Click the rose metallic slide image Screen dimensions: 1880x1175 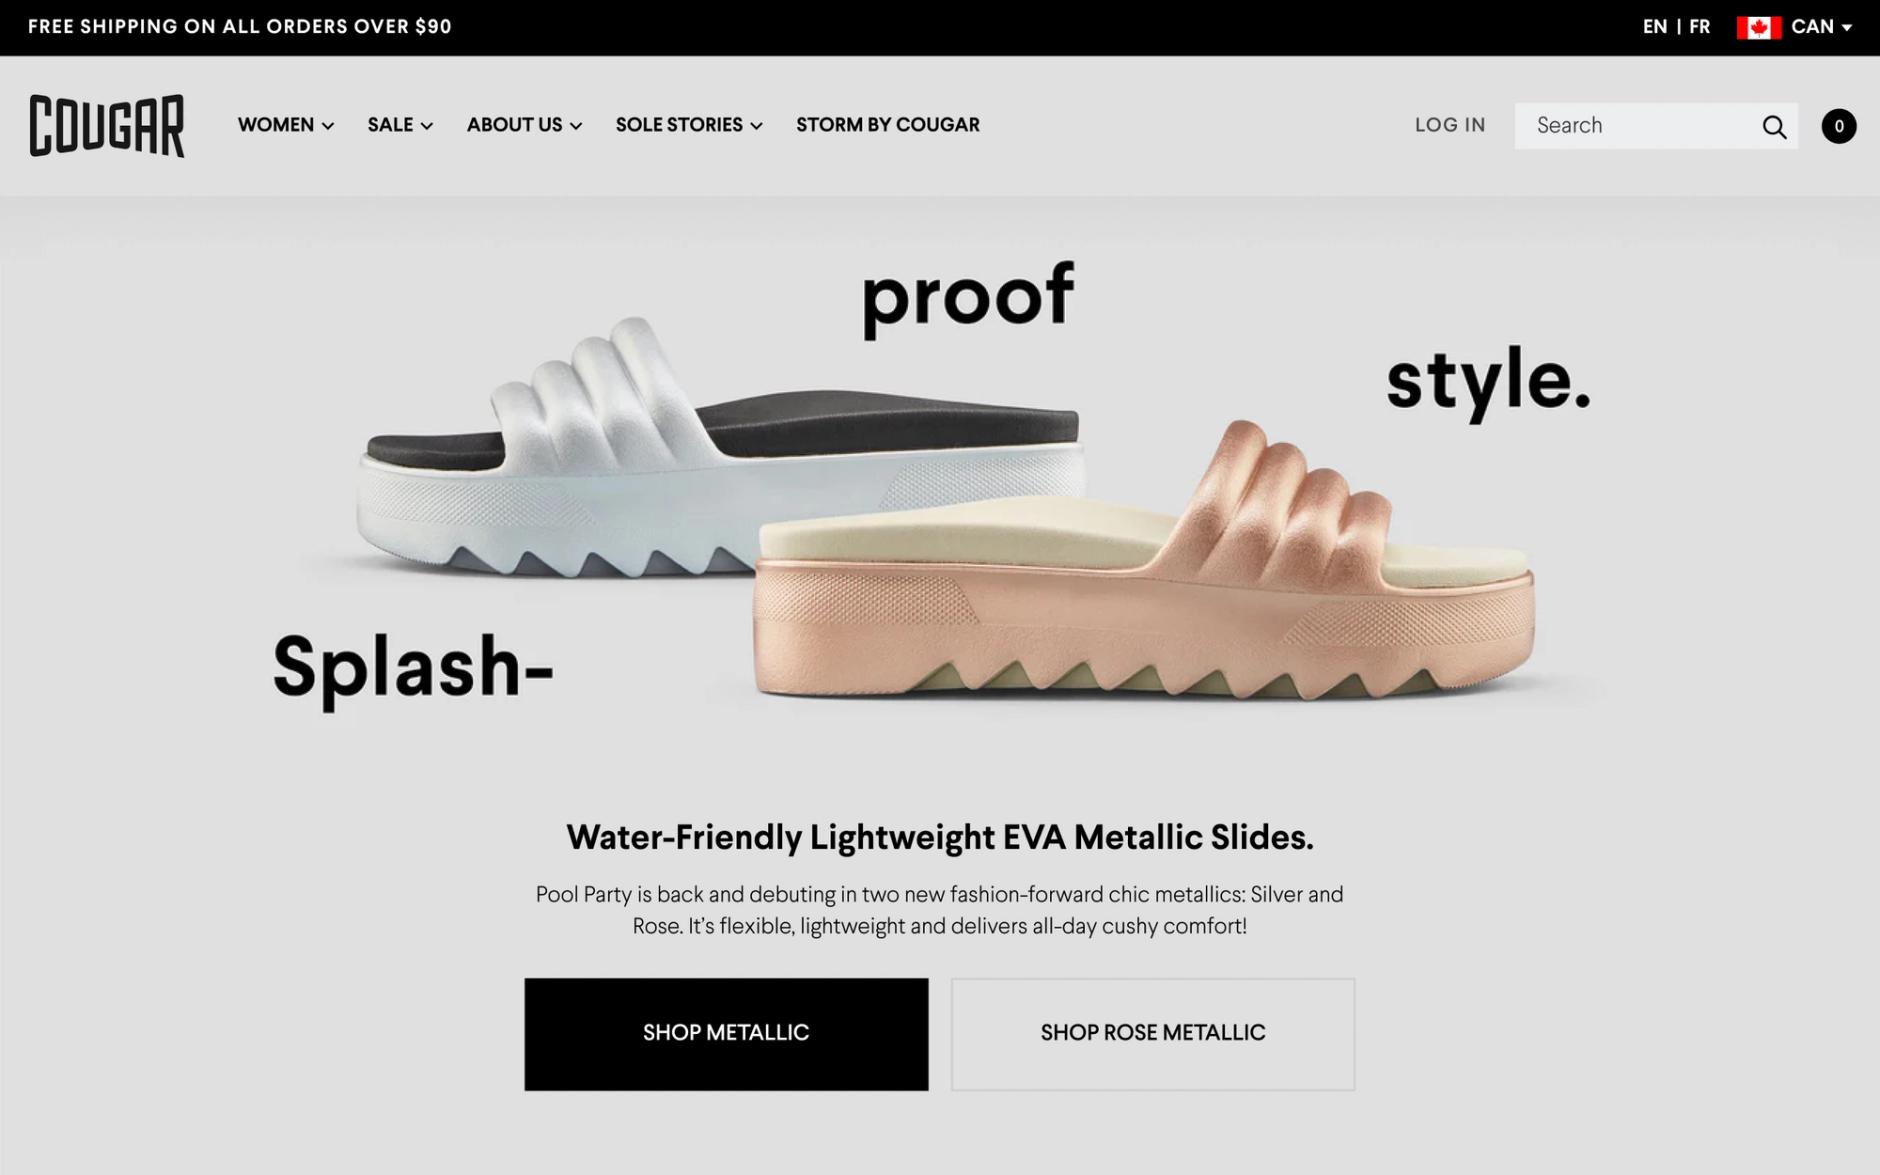[1143, 565]
